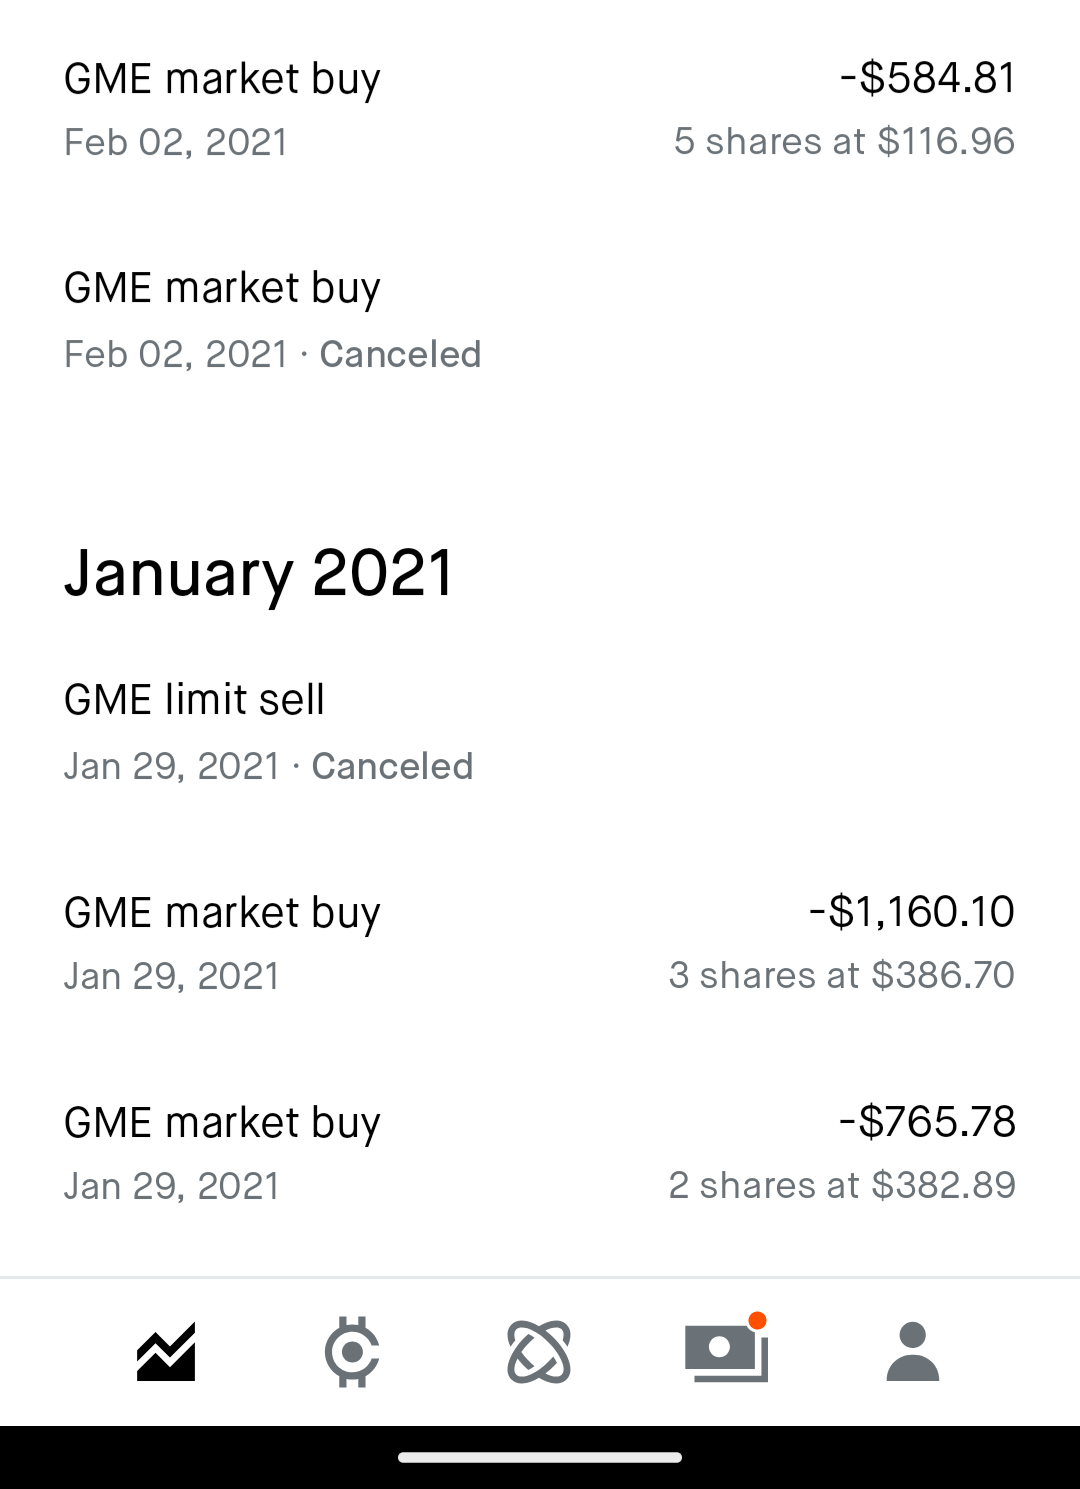Tap "3 shares at $386.70" detail text
This screenshot has width=1080, height=1489.
842,975
